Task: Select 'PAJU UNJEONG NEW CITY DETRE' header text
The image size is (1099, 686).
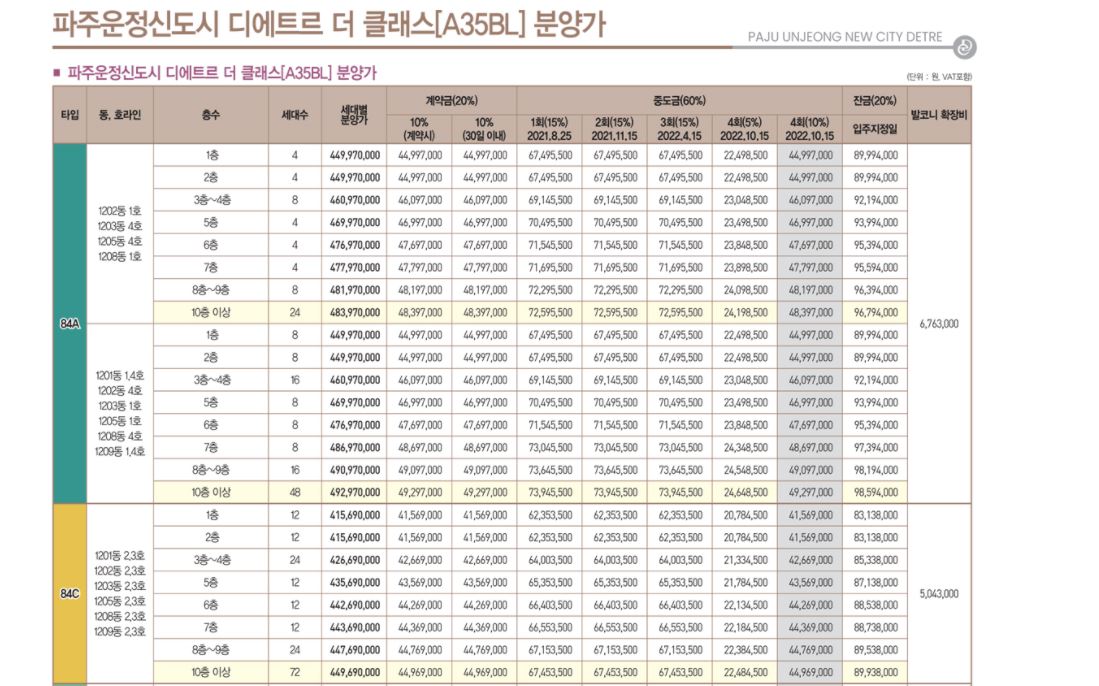Action: point(845,37)
